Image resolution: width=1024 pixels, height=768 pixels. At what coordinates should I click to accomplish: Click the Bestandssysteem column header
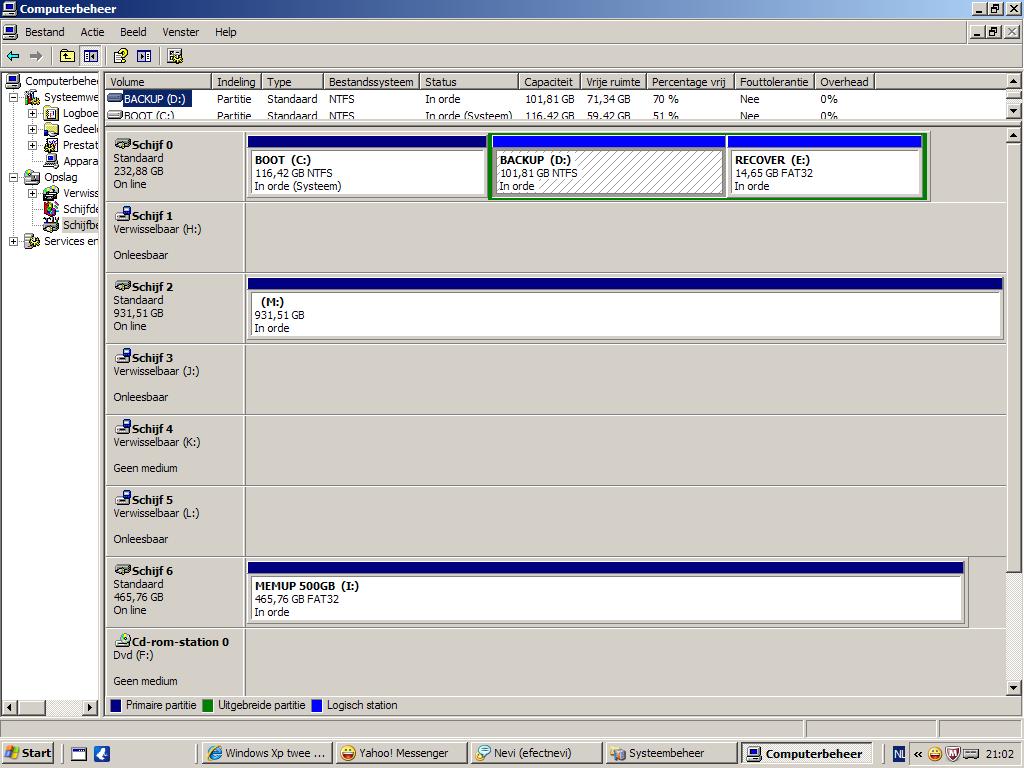[370, 82]
